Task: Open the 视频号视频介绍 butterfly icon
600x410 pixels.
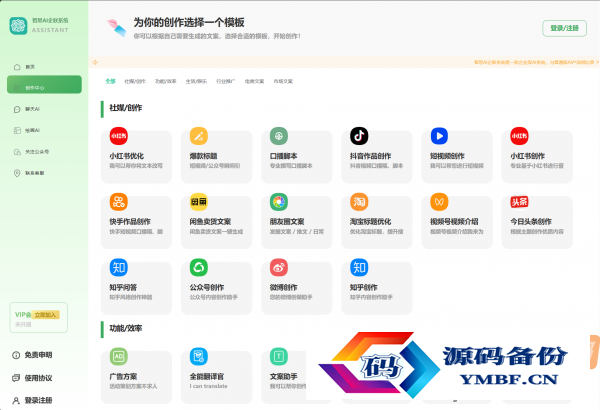Action: (x=439, y=202)
